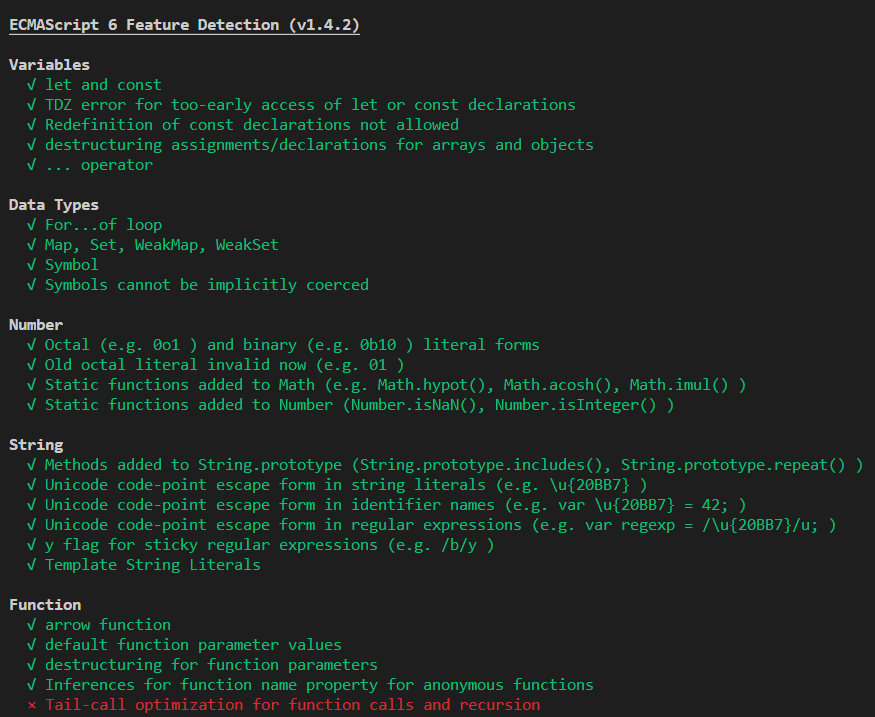Click the checkmark next to 'Symbol' line
Viewport: 875px width, 717px height.
32,265
